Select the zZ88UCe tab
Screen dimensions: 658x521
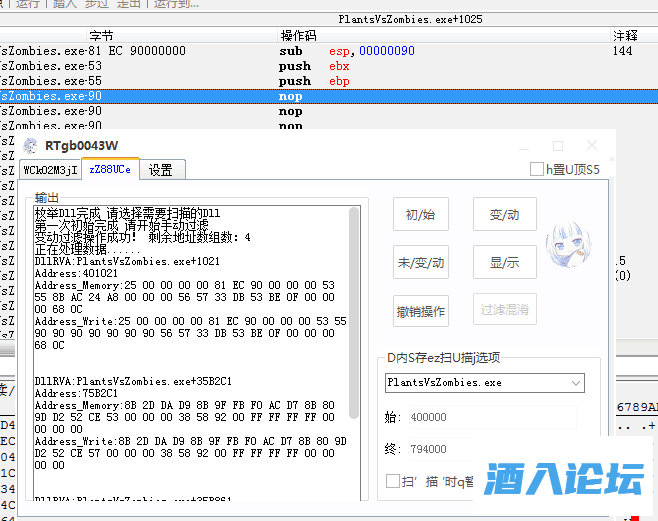point(110,169)
